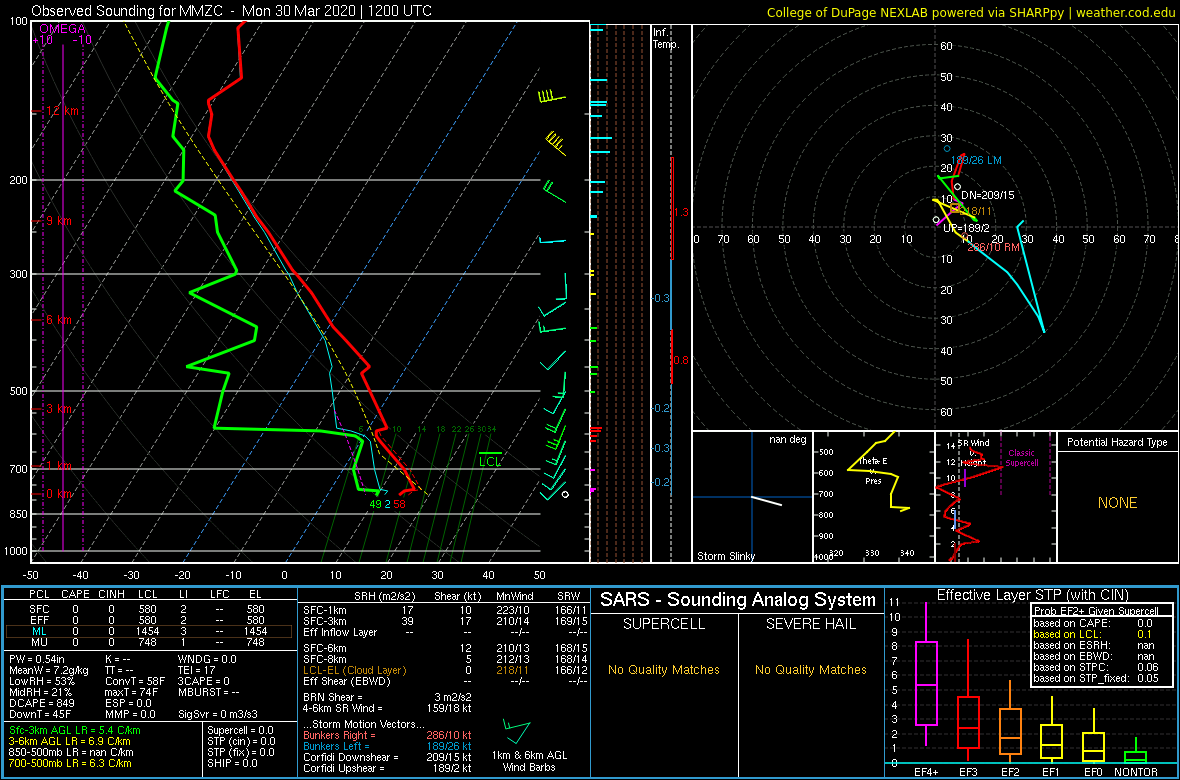1180x780 pixels.
Task: Click the weather.cod.edu NEXLAB header text
Action: tap(972, 12)
